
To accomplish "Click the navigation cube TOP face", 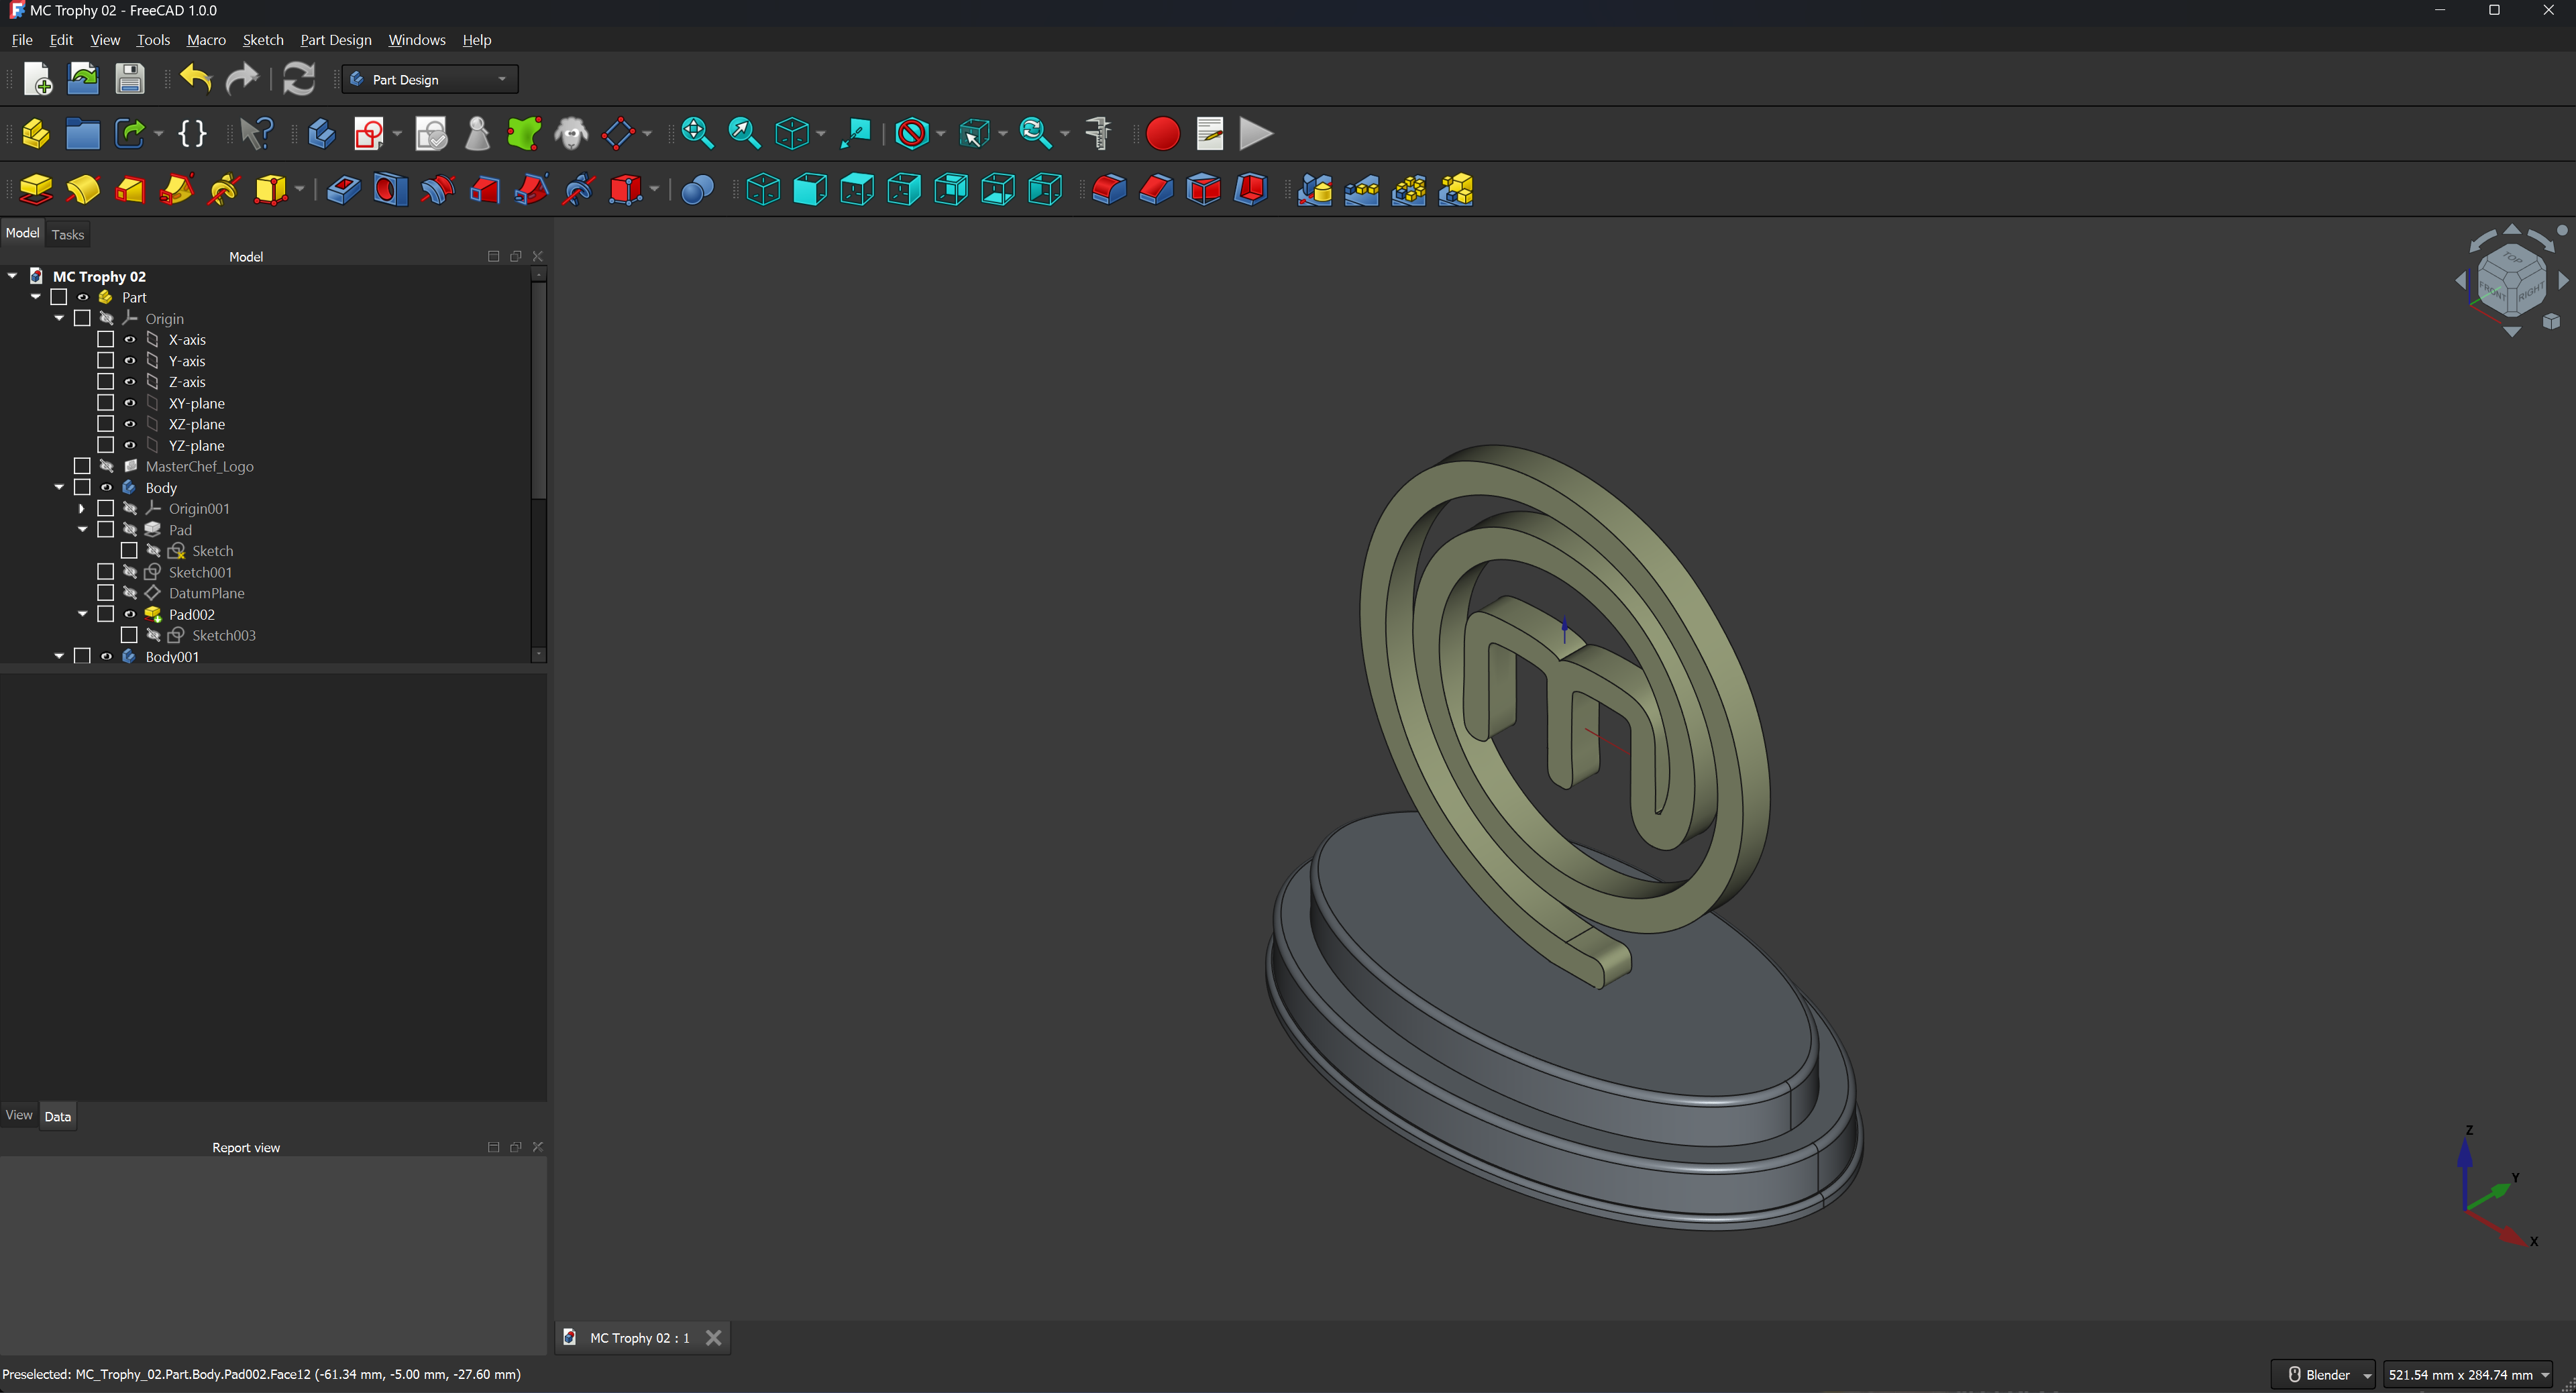I will coord(2513,258).
